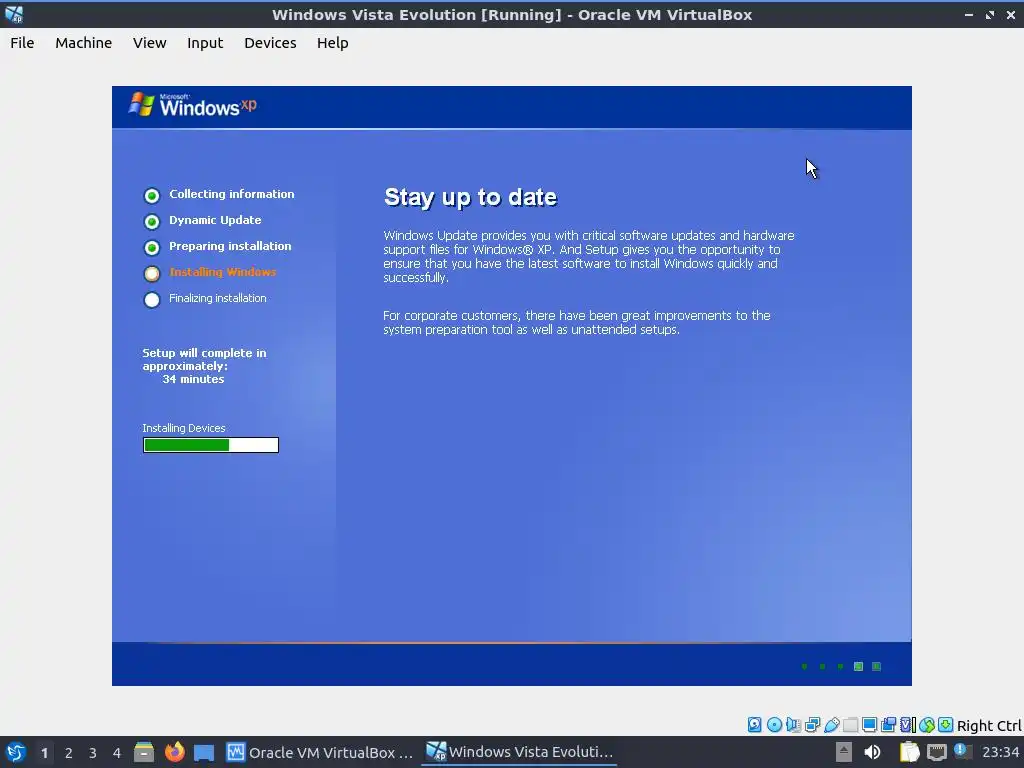This screenshot has width=1024, height=768.
Task: Open the volume control tray icon
Action: click(872, 752)
